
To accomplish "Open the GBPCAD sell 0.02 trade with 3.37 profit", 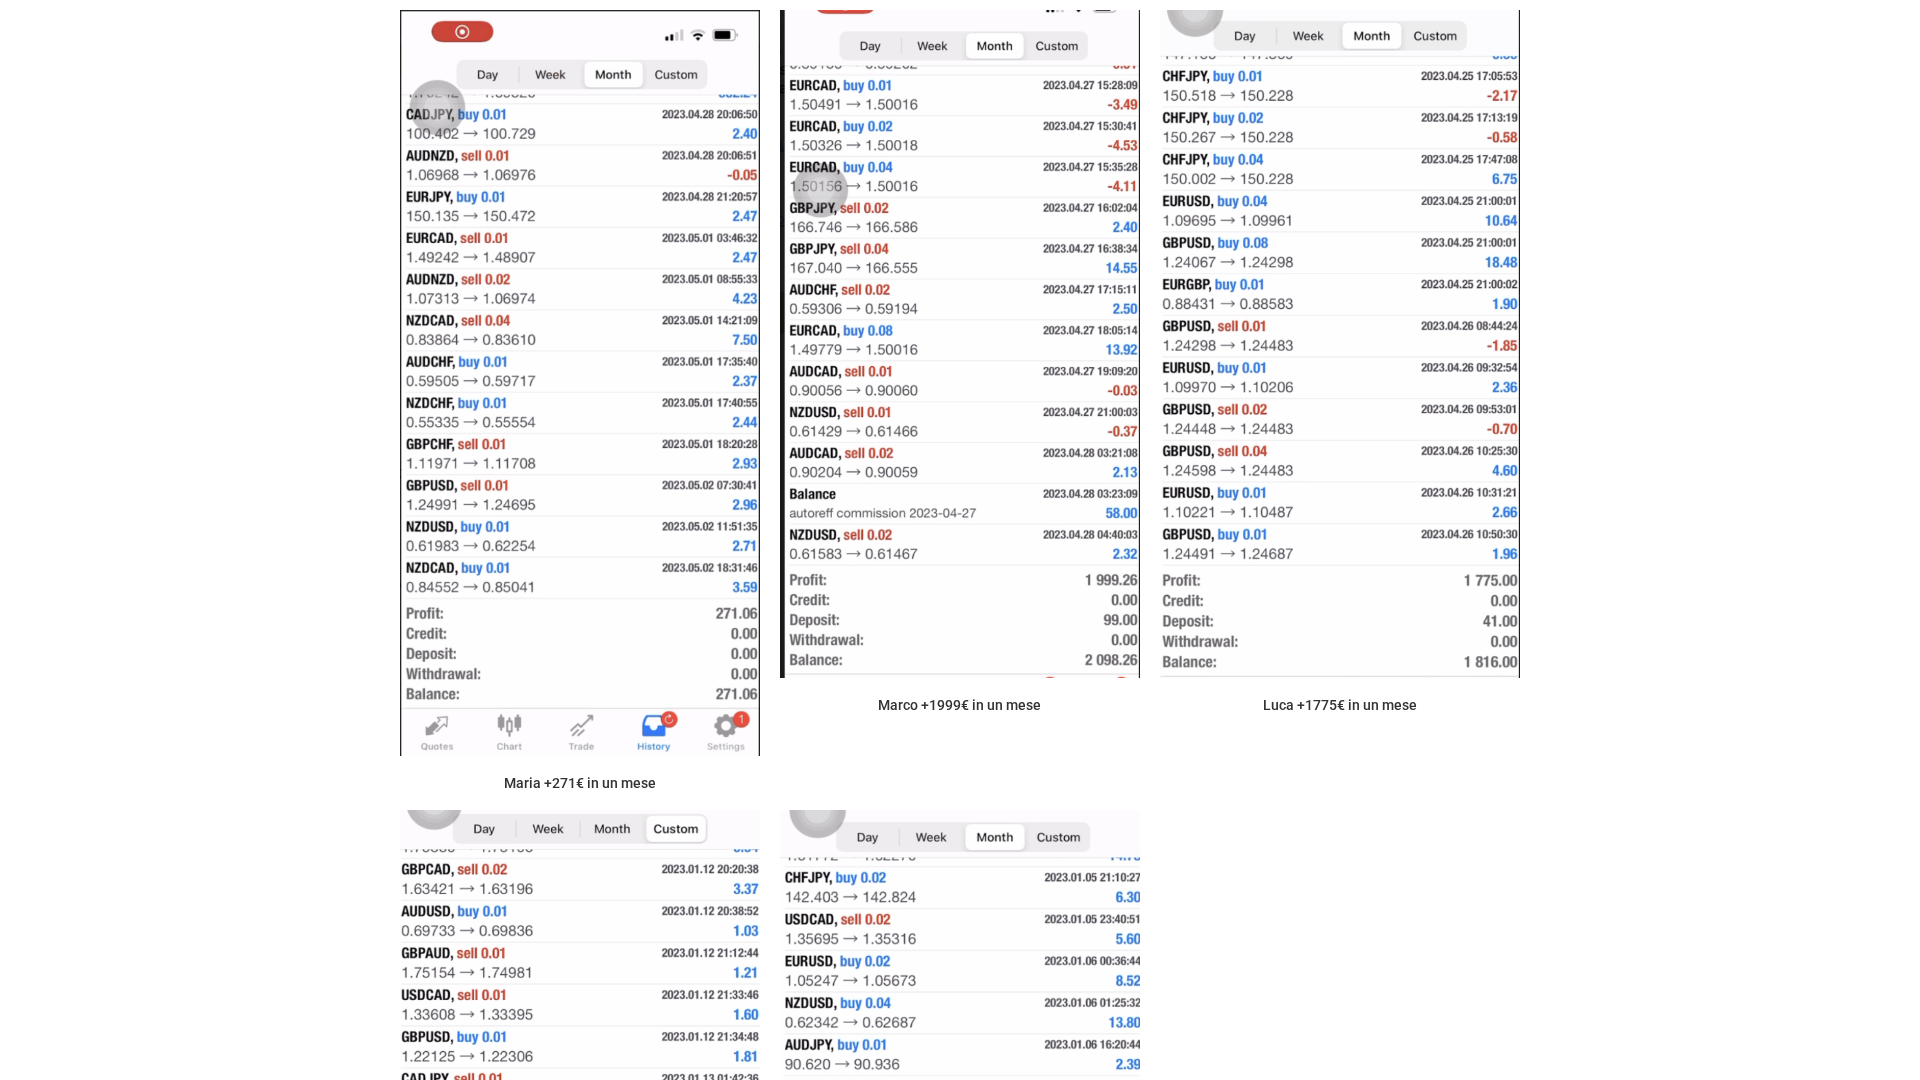I will [x=580, y=879].
